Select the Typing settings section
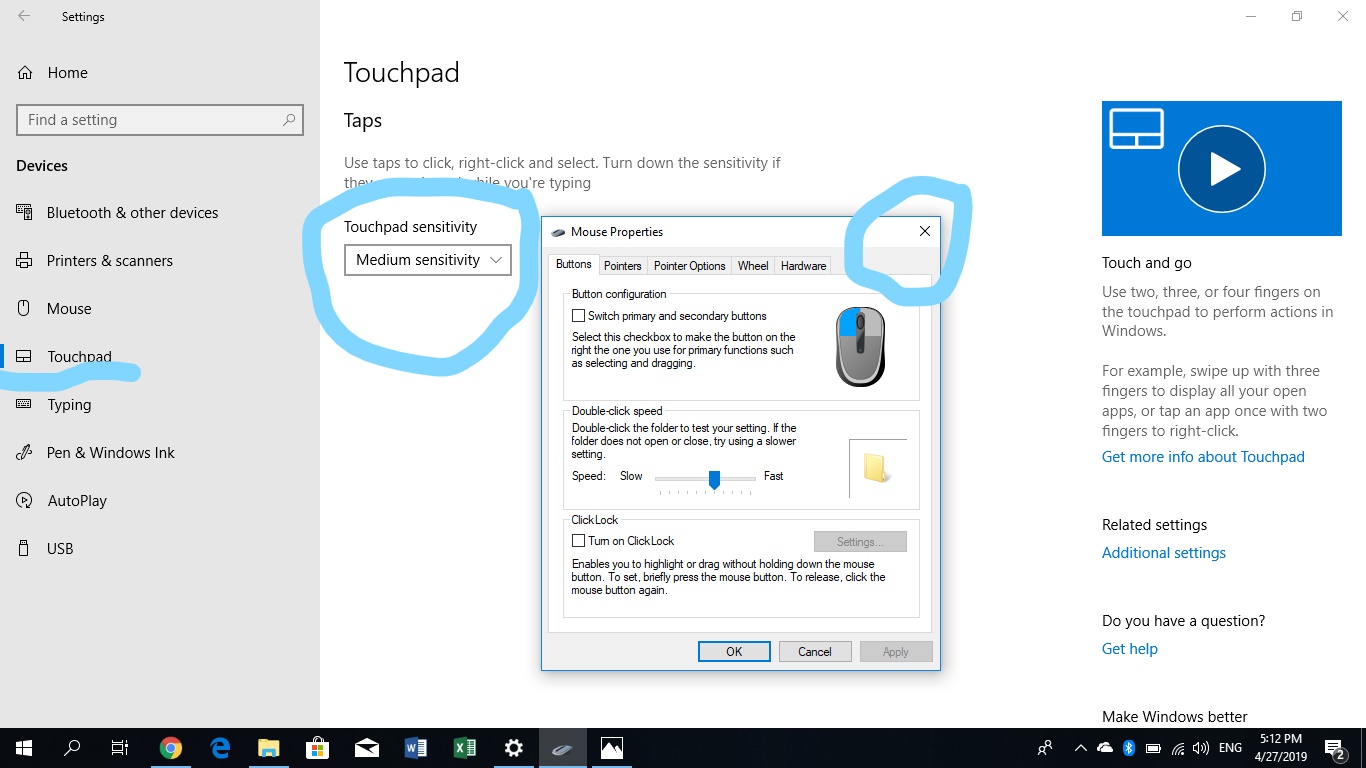 click(69, 404)
